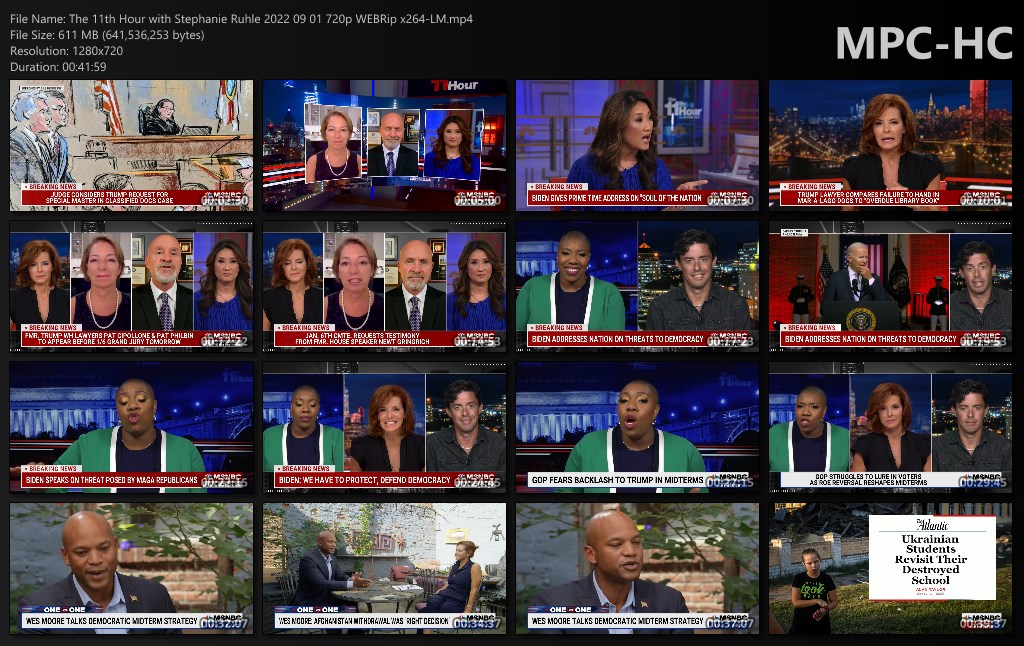The image size is (1024, 646).
Task: Select the courtroom sketch thumbnail about special master request
Action: (131, 146)
